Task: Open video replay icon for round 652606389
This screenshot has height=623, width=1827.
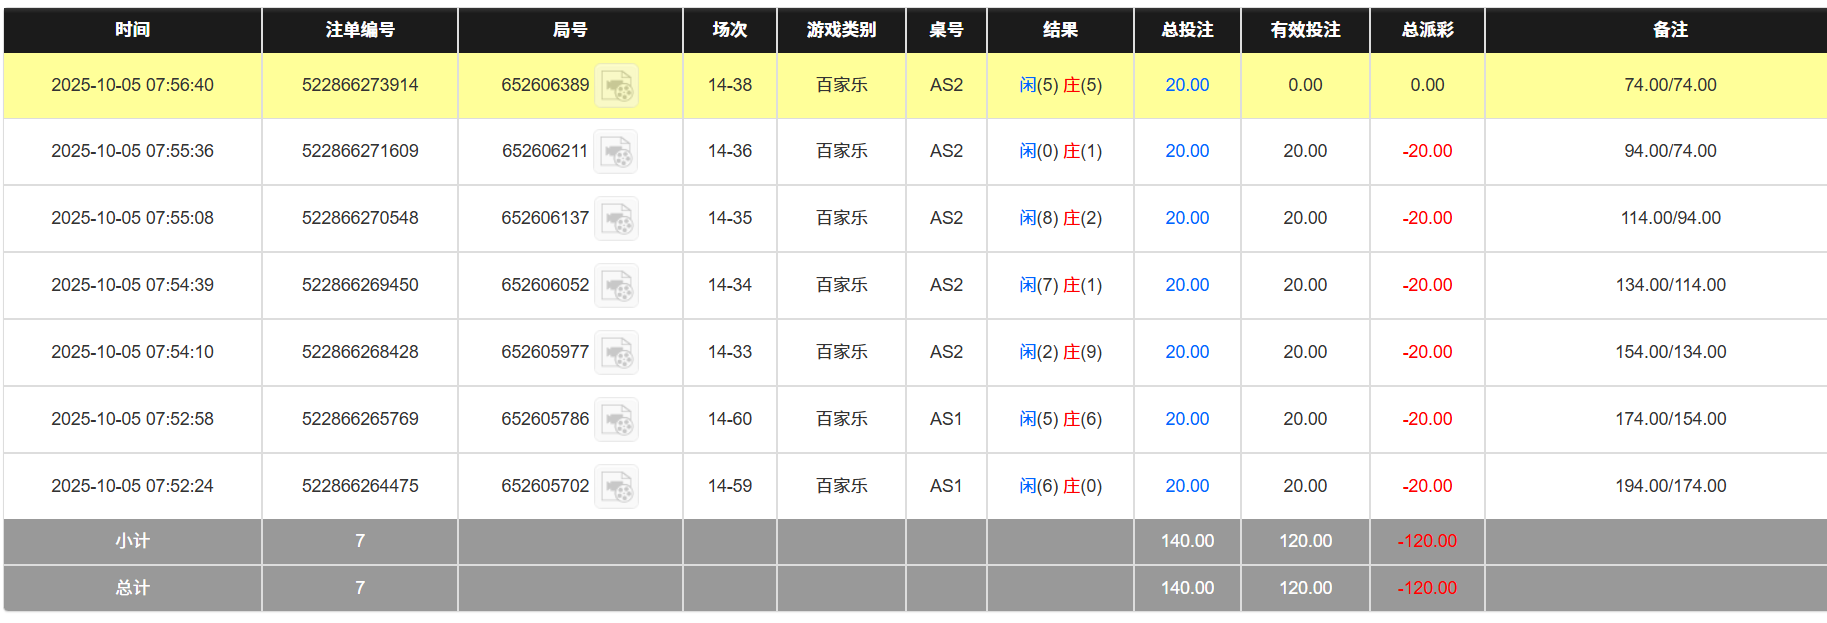Action: (617, 86)
